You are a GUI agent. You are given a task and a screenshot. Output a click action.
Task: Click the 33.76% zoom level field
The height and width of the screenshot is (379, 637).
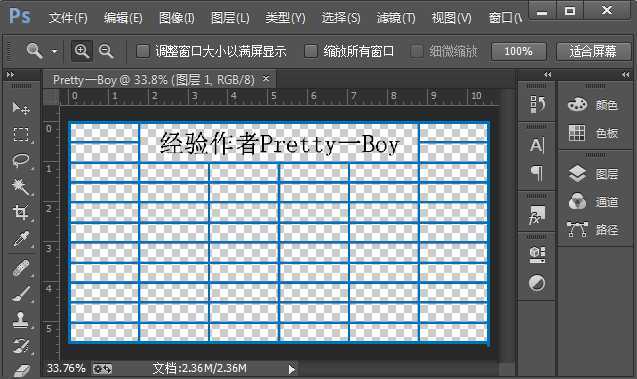[x=66, y=368]
